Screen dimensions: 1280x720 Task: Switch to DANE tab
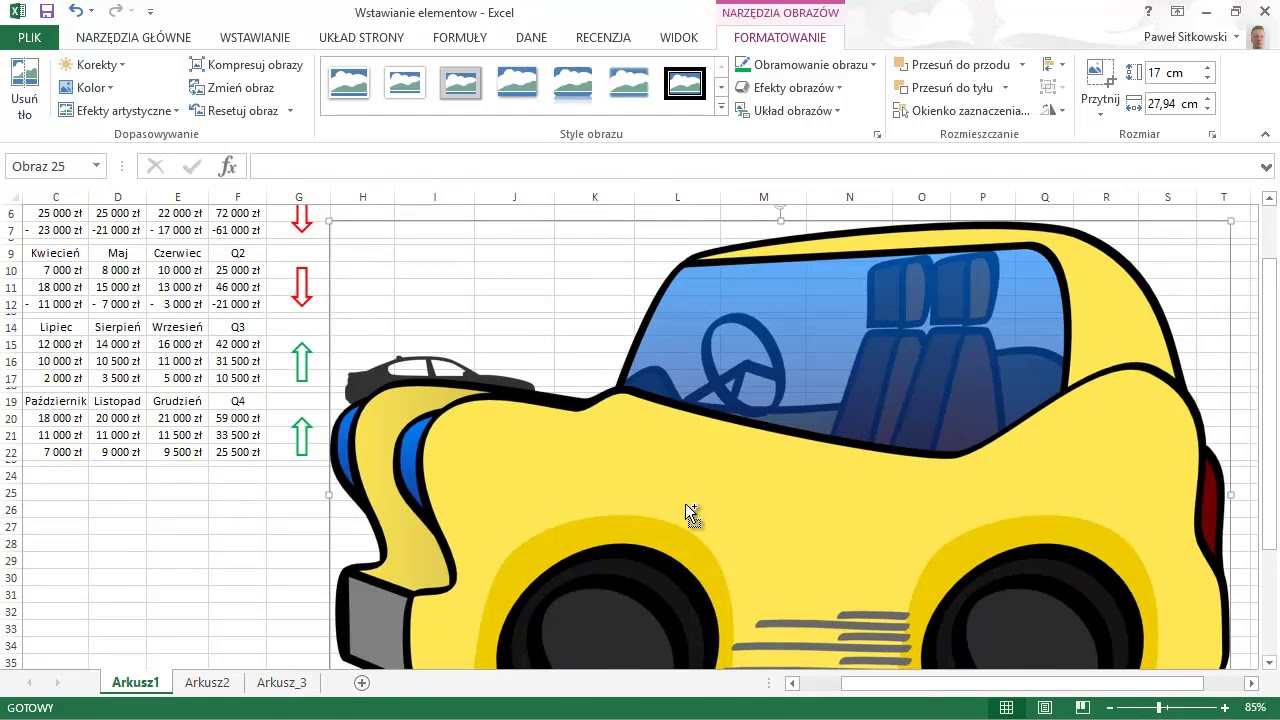coord(531,37)
